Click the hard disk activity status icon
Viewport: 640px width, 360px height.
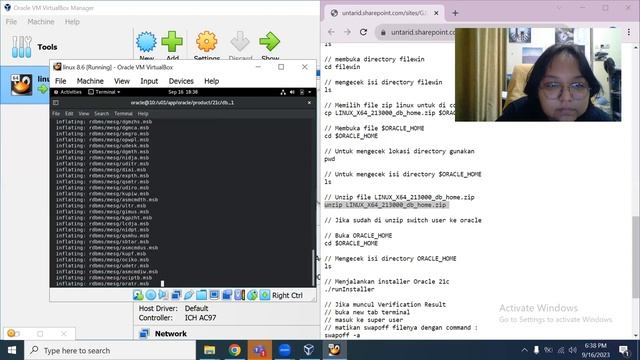click(138, 295)
